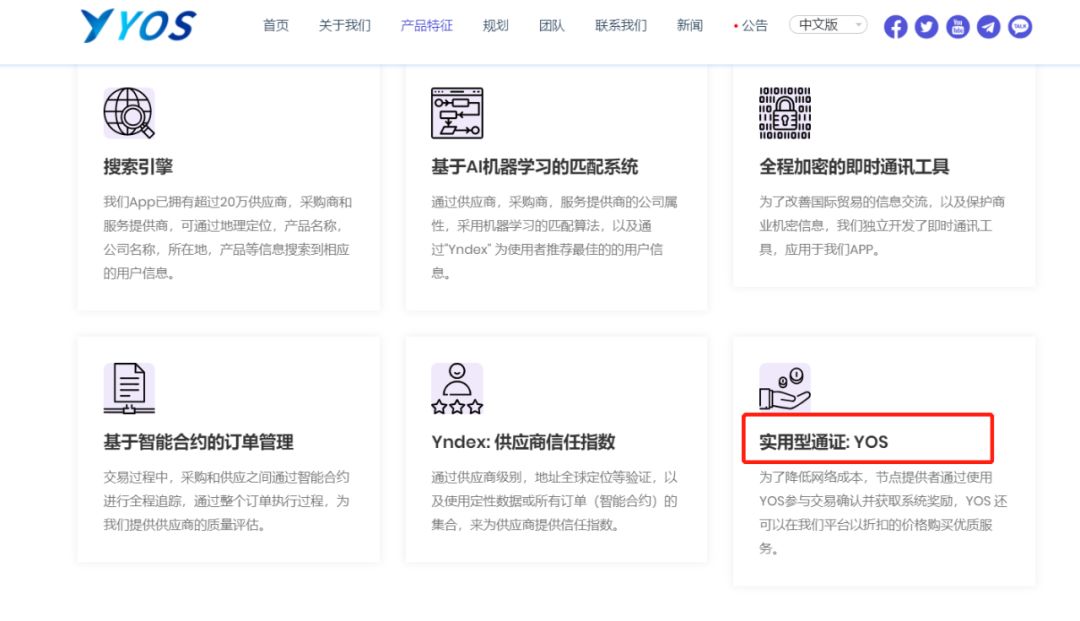Click the hand with coins token icon
The height and width of the screenshot is (621, 1080).
pyautogui.click(x=785, y=387)
